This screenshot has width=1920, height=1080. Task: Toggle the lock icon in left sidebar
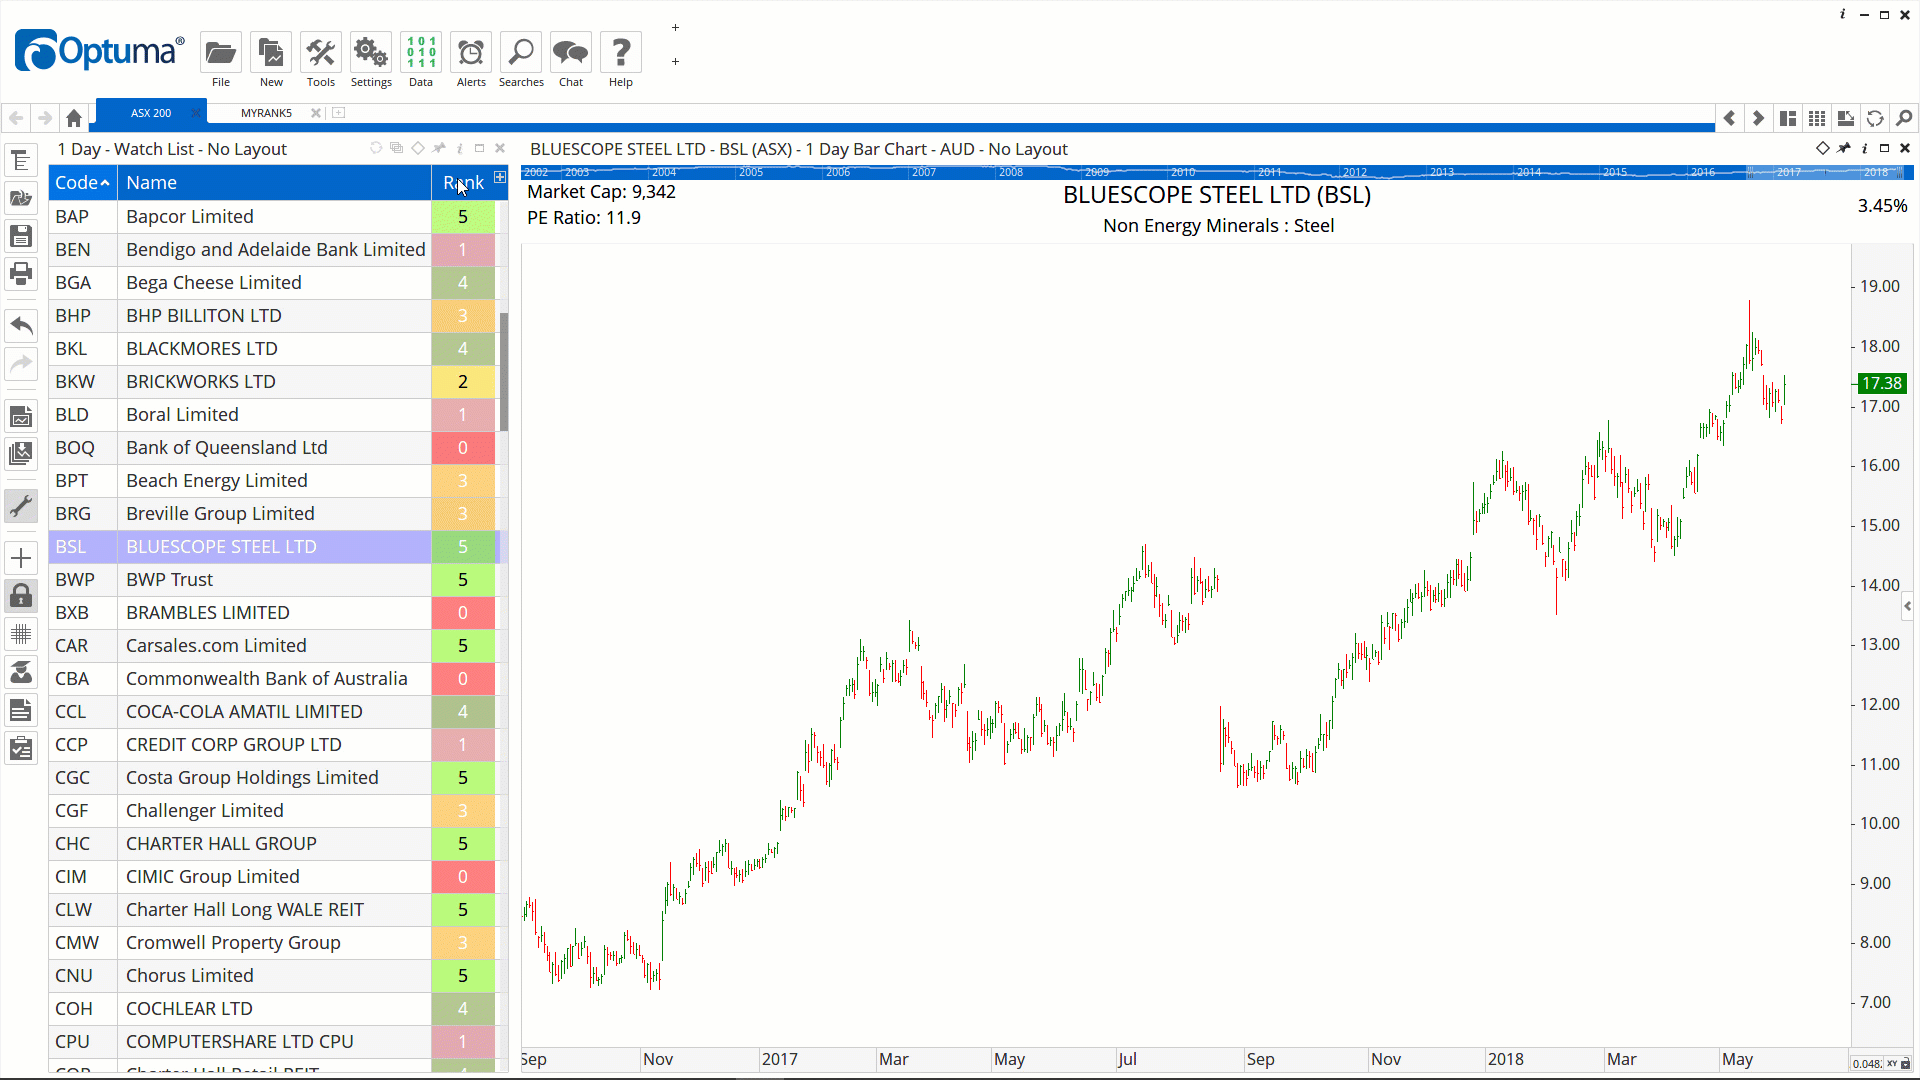[x=21, y=596]
